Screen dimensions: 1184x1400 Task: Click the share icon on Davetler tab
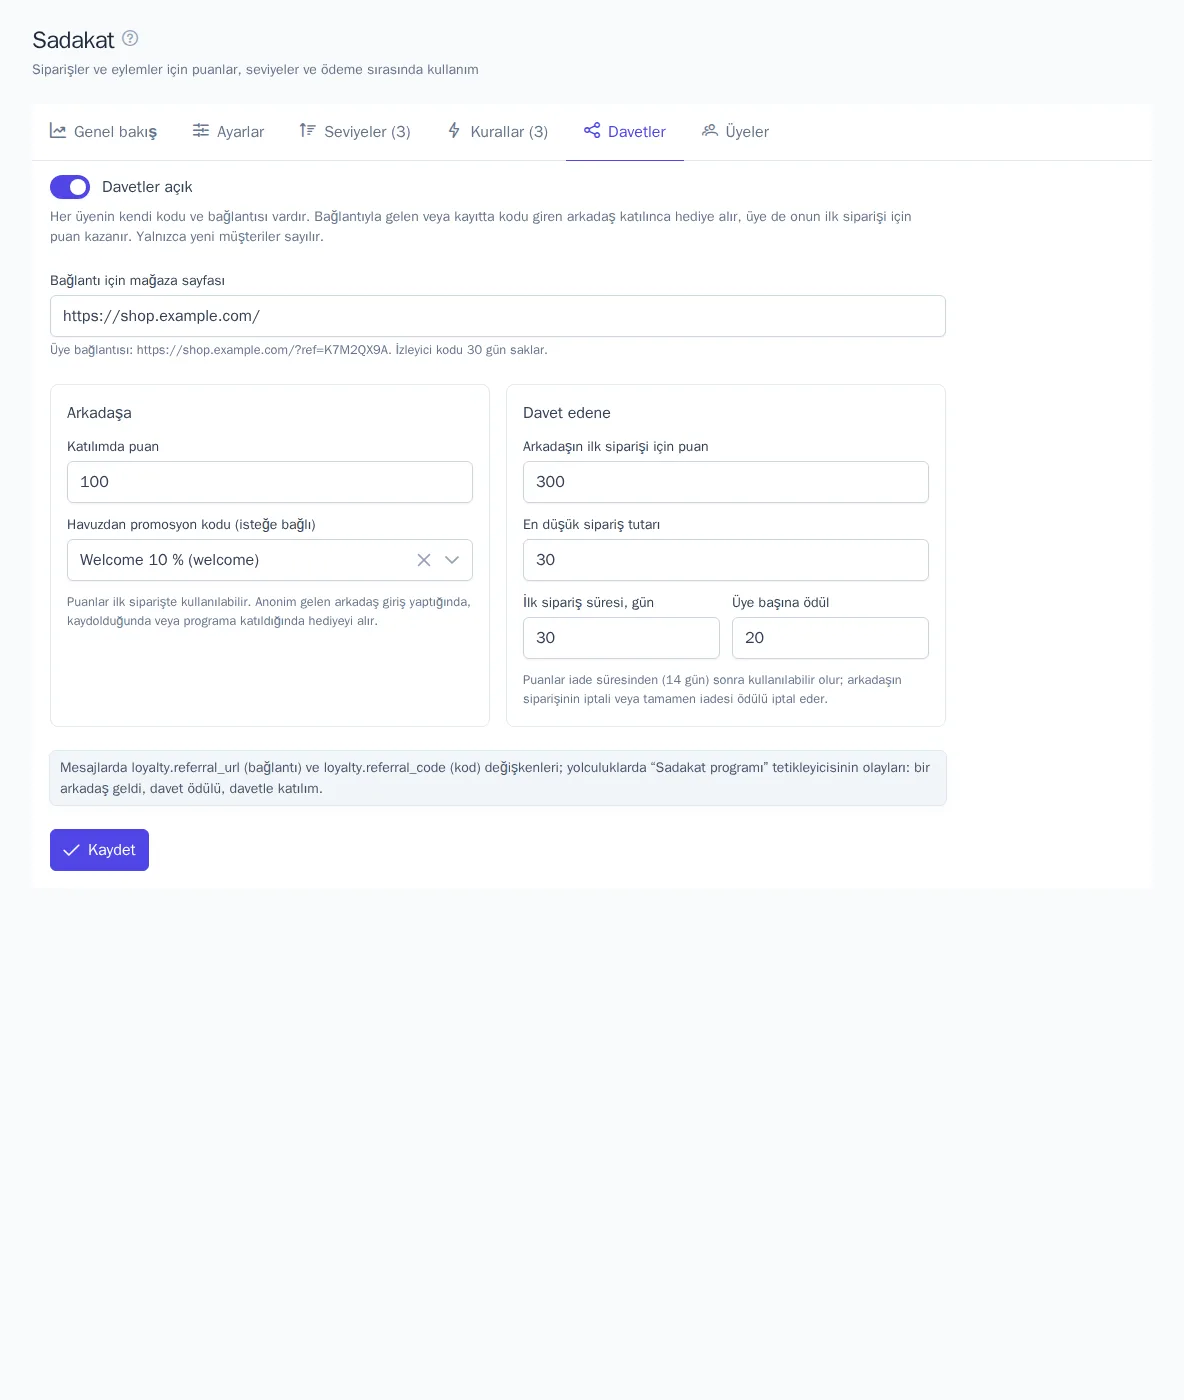pyautogui.click(x=592, y=130)
